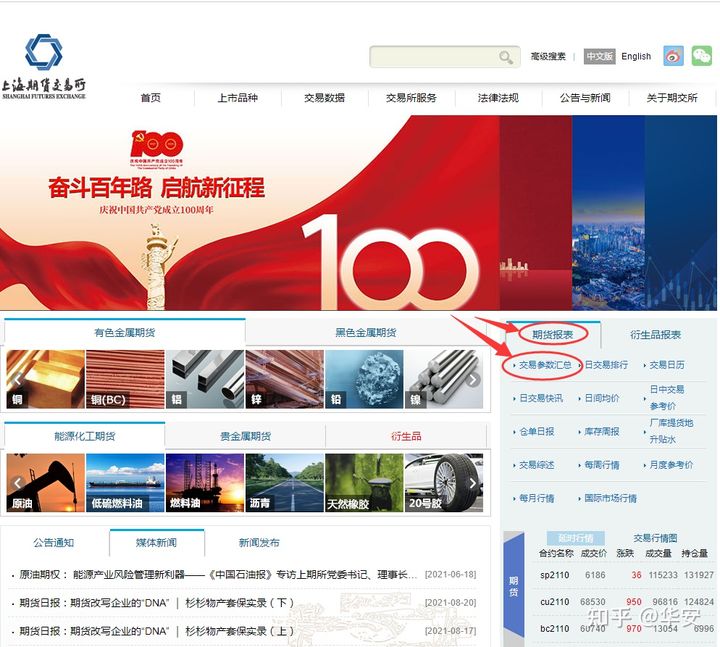720x647 pixels.
Task: Click the next arrow on the 镍 metals carousel
Action: click(x=473, y=379)
